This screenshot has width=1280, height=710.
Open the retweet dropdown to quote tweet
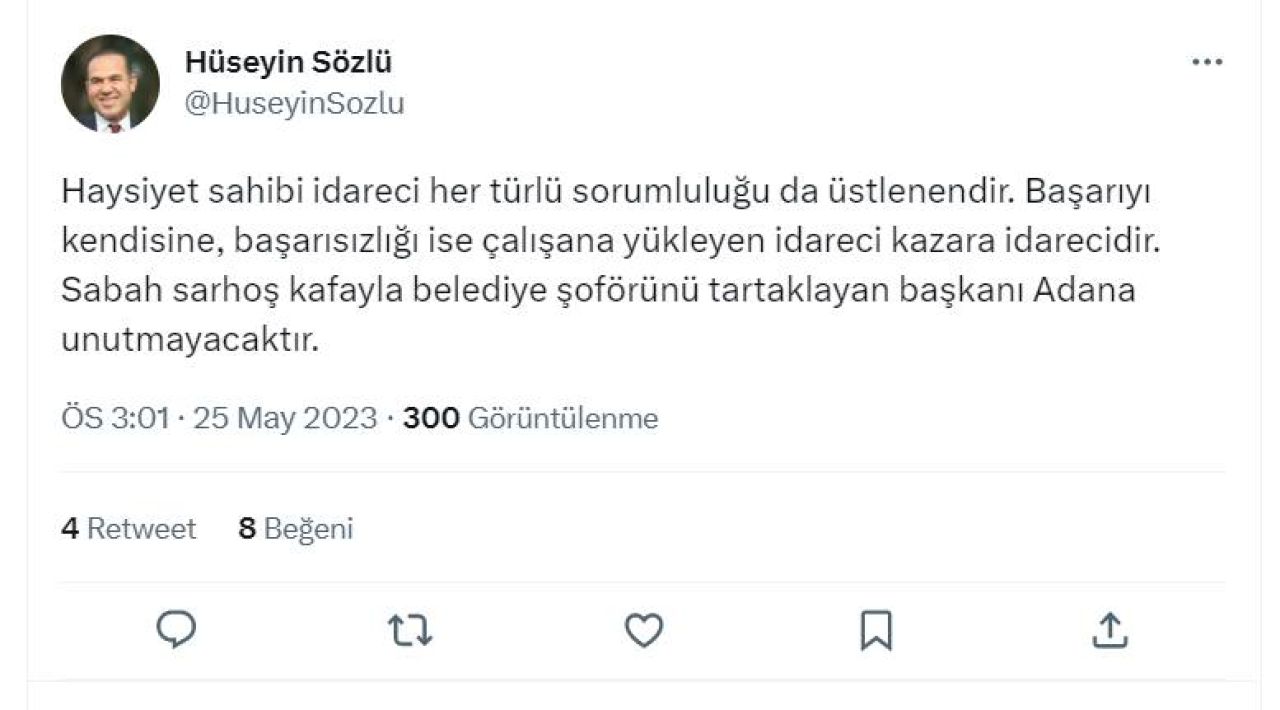[x=411, y=630]
